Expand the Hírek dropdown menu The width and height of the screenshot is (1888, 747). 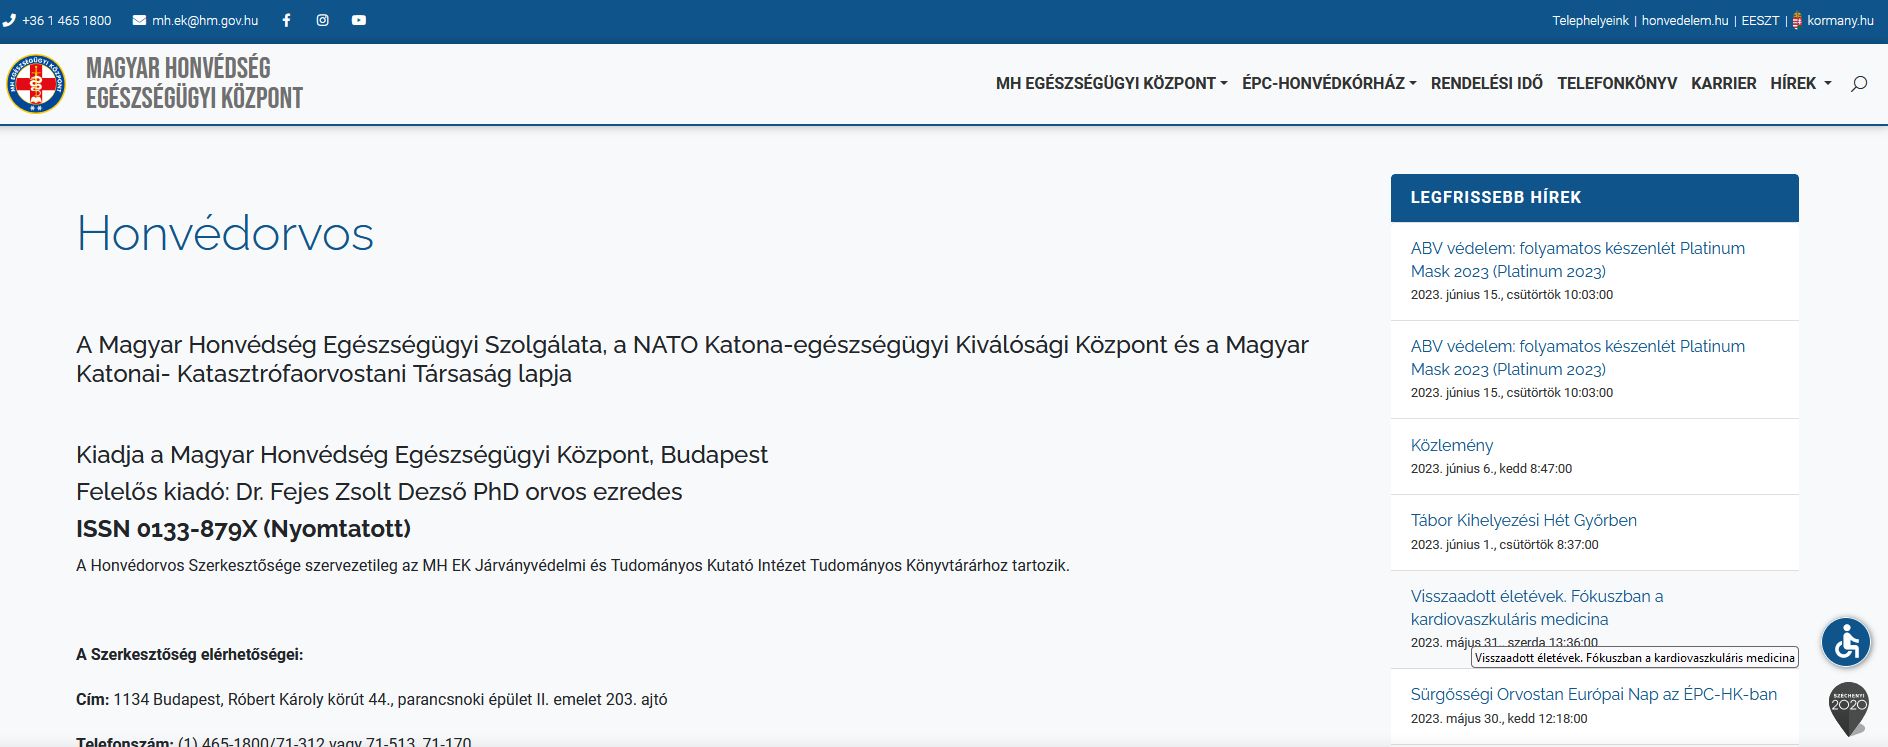1801,84
